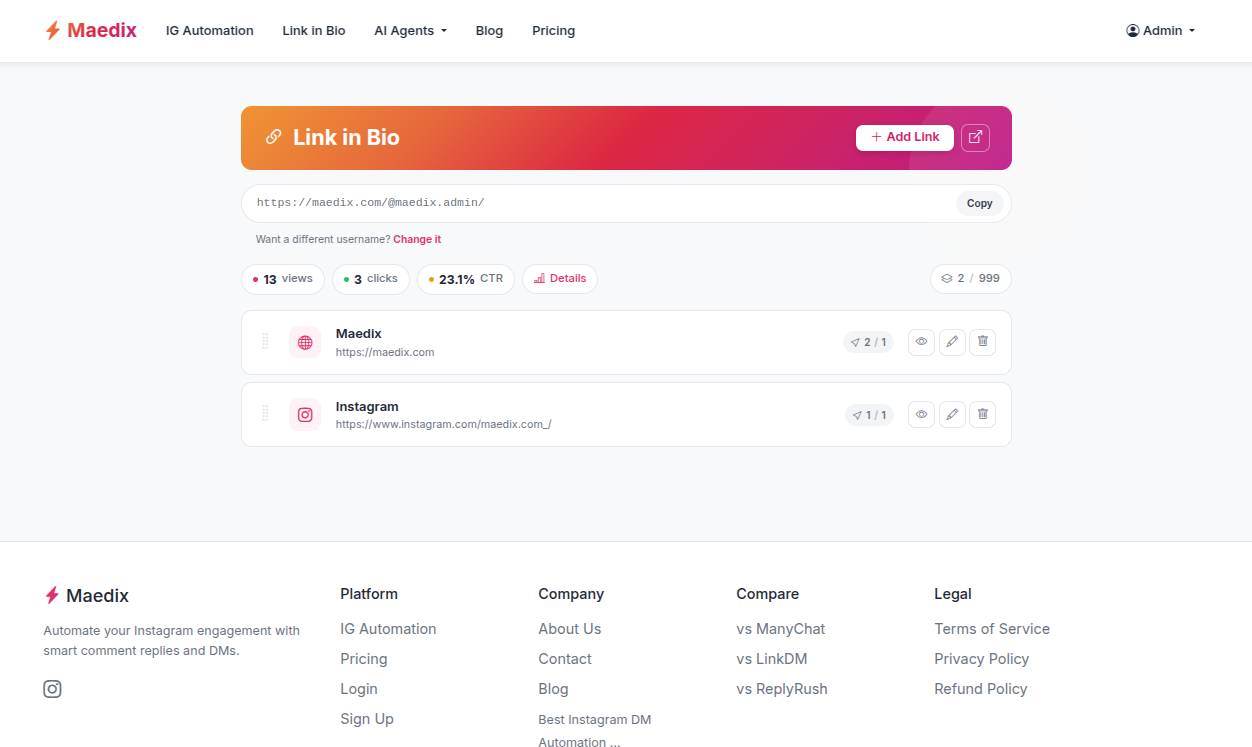Edit the Instagram link with the pencil icon
Screen dimensions: 1252x747
951,413
